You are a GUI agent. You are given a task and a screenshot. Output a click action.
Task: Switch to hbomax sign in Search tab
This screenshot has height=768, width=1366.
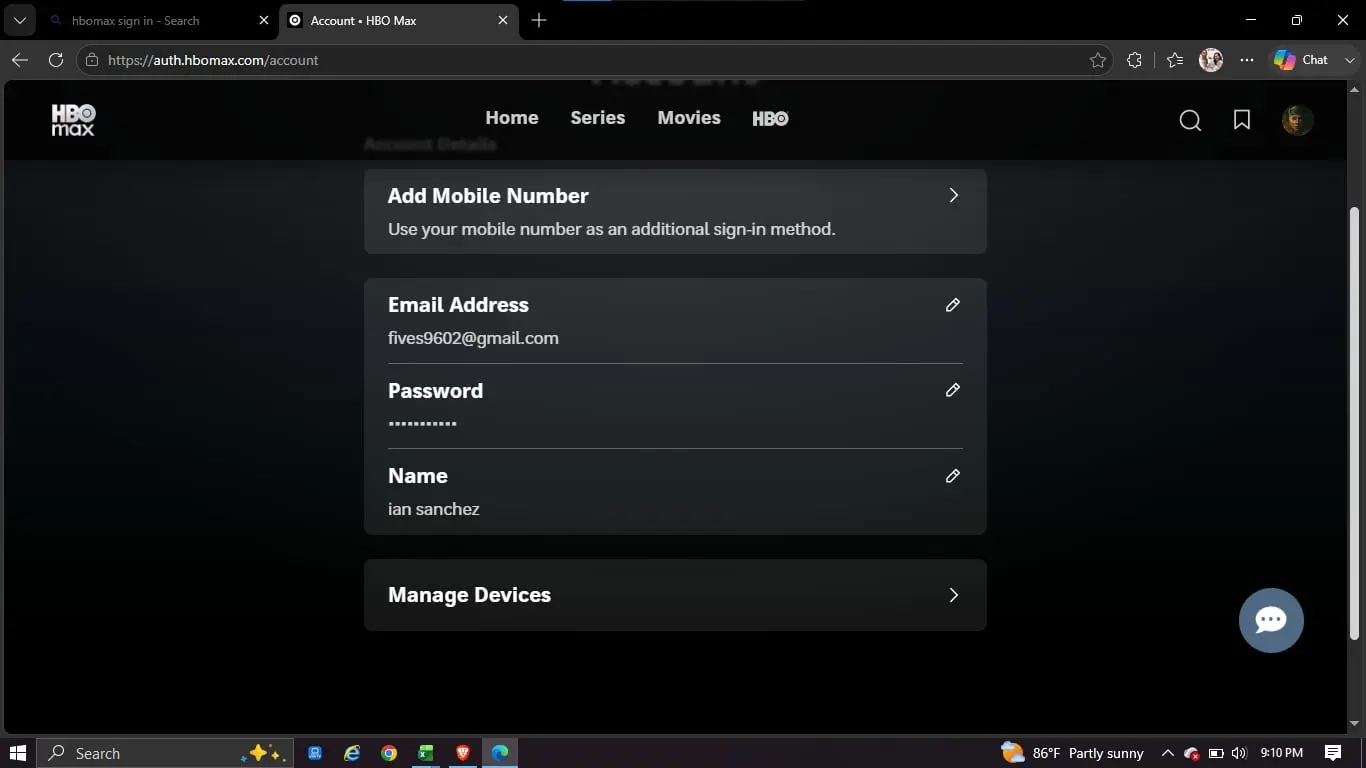(x=158, y=20)
